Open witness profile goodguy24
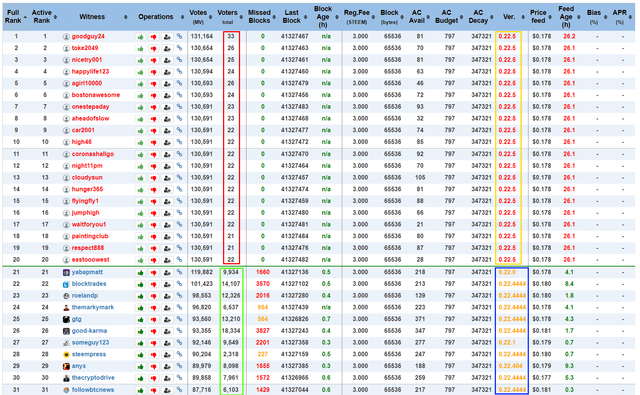The image size is (640, 395). click(x=88, y=37)
